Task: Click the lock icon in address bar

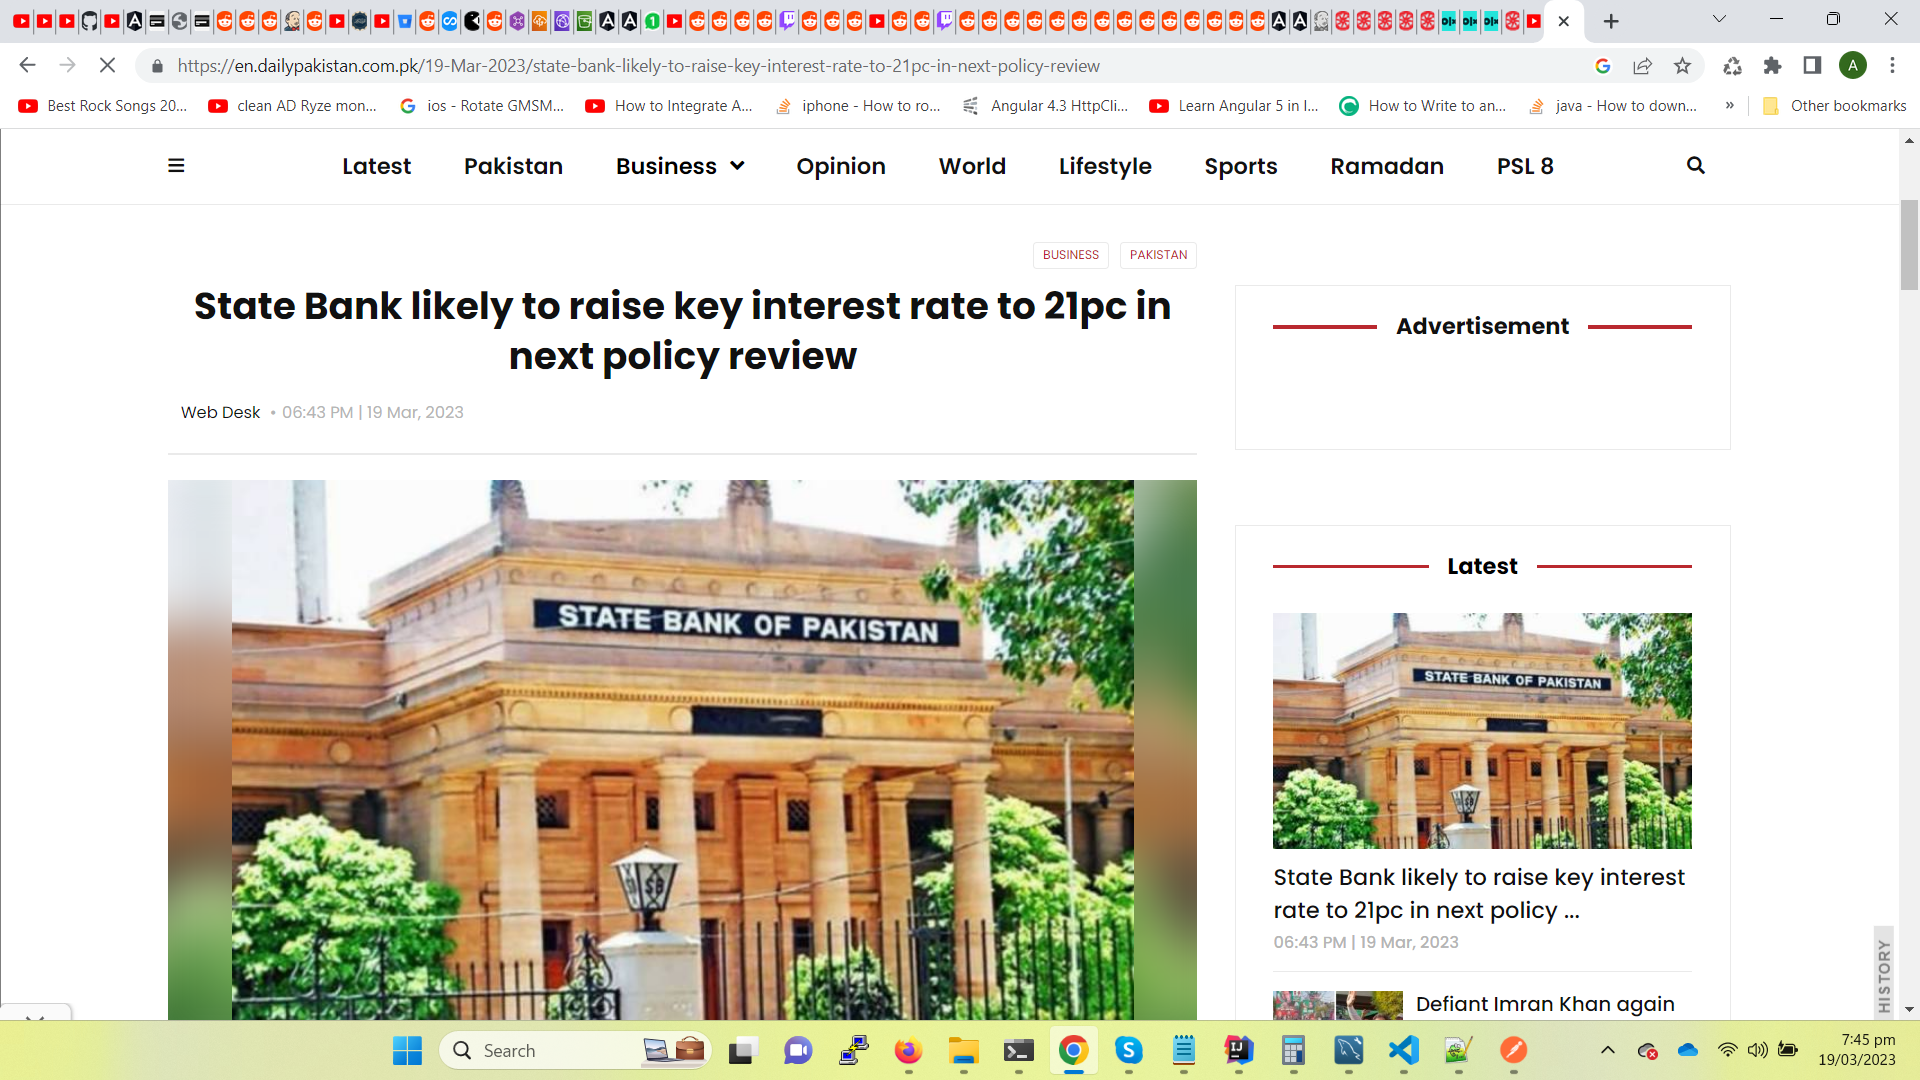Action: click(157, 66)
